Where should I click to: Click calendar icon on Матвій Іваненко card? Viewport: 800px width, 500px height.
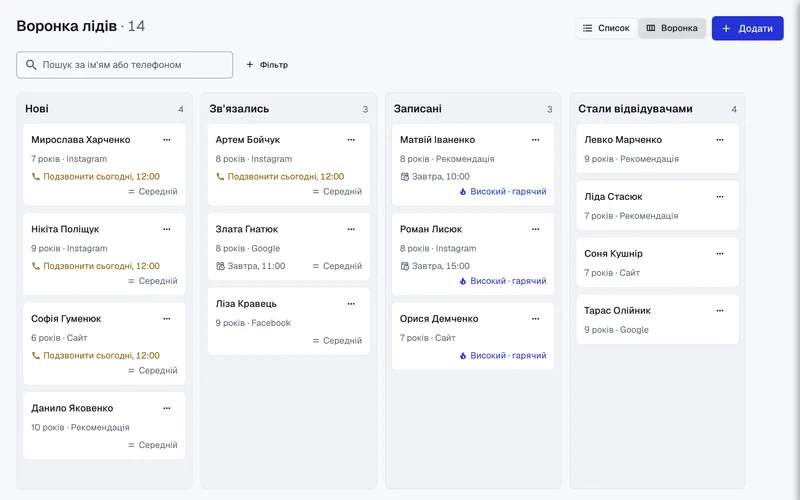coord(405,177)
